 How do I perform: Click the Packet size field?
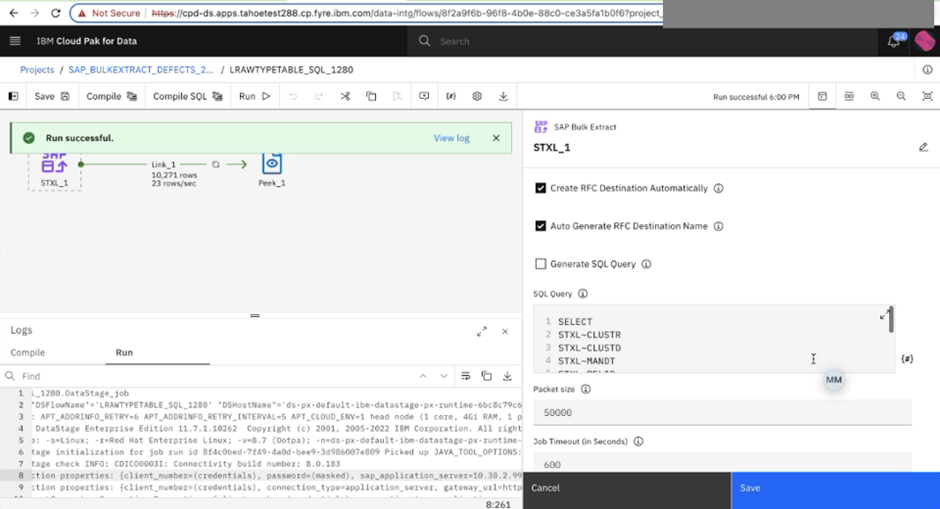tap(722, 412)
